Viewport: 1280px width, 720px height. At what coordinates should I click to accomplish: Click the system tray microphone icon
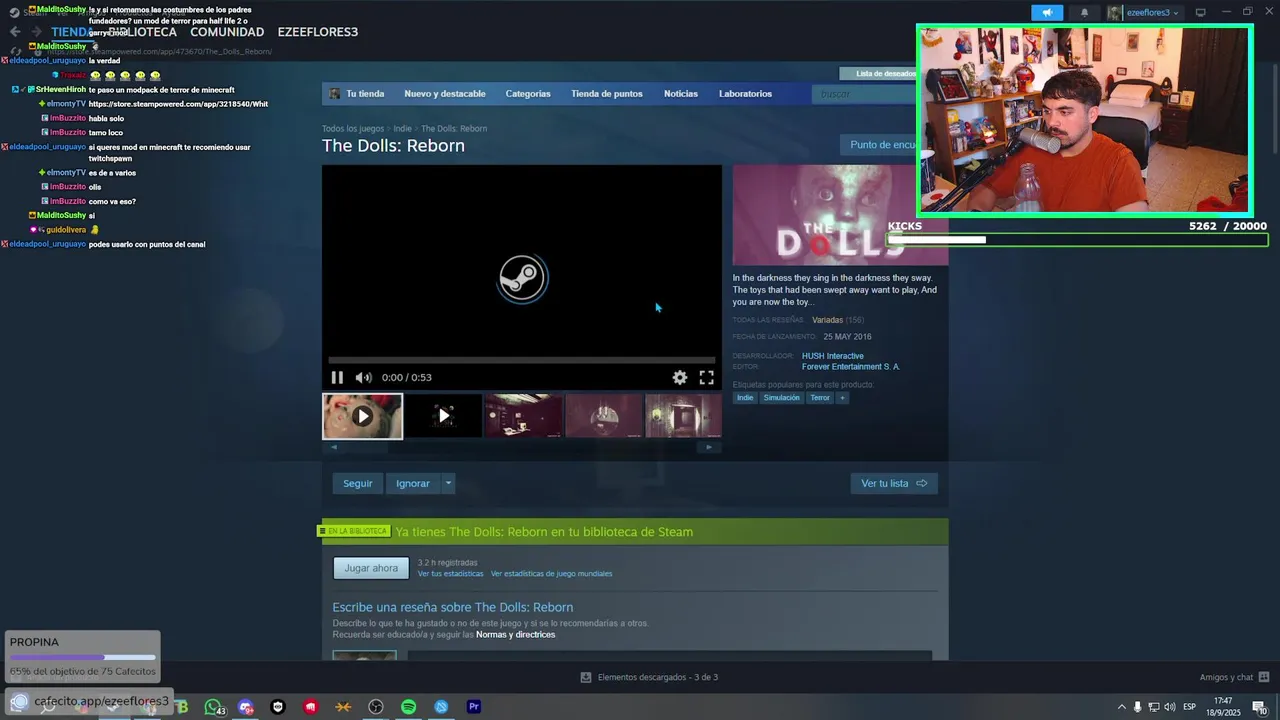click(1137, 707)
